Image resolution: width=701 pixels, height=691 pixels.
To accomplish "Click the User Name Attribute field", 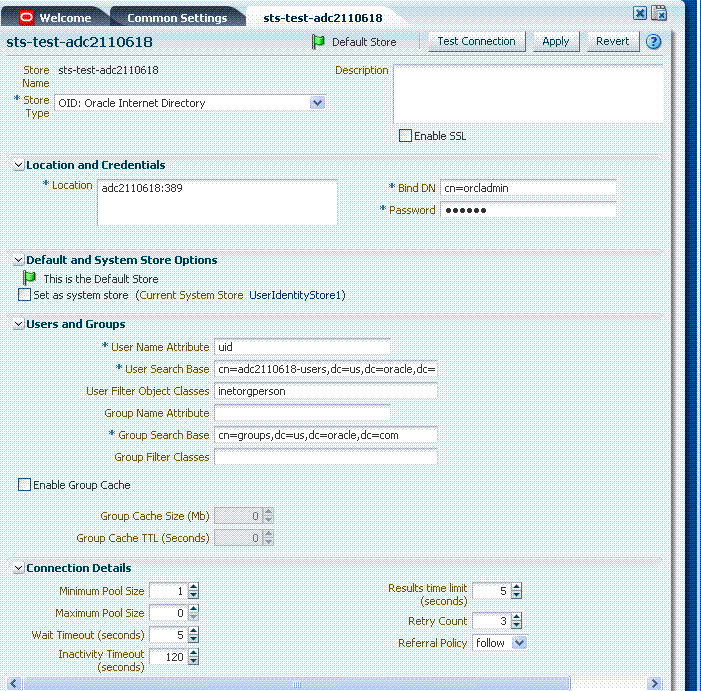I will (x=302, y=347).
